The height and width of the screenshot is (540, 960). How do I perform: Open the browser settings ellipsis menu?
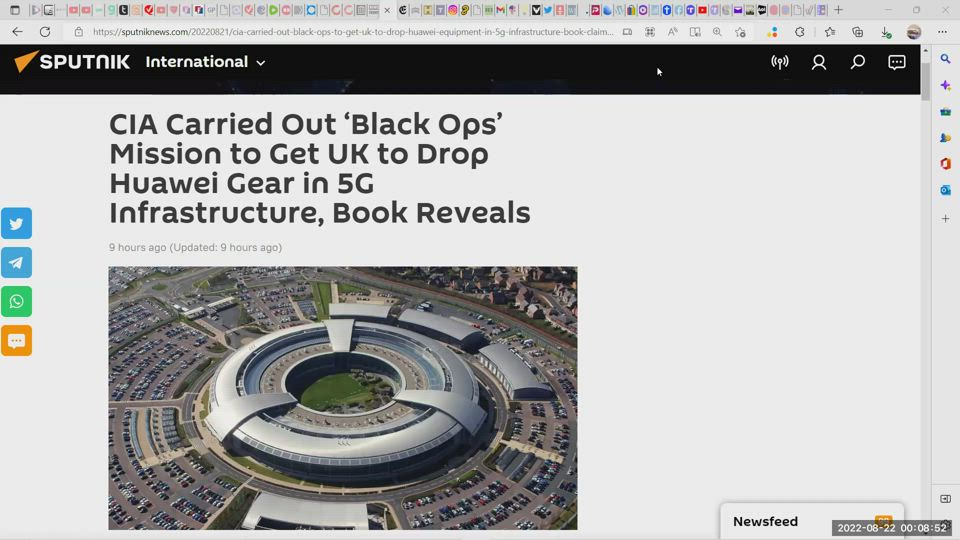click(x=942, y=32)
